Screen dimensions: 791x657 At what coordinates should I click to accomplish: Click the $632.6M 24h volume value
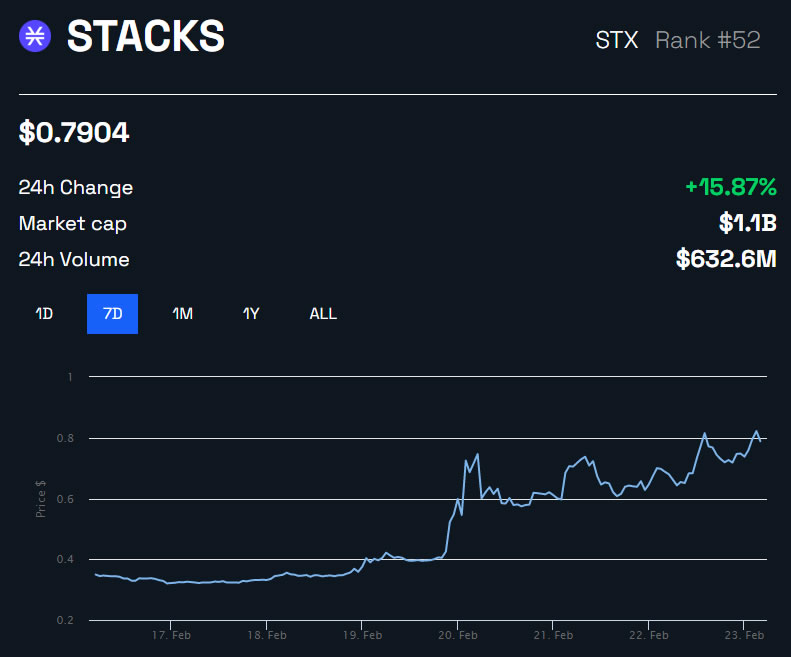[726, 259]
